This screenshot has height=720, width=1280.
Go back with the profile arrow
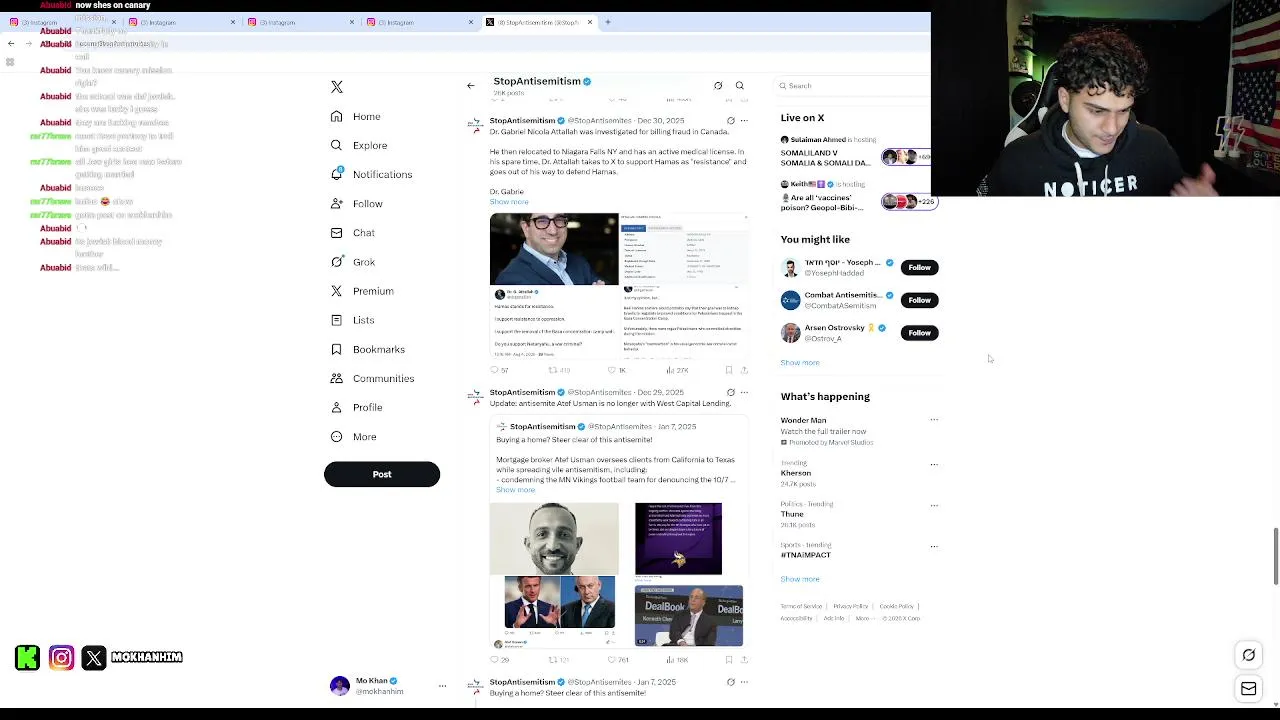[471, 86]
